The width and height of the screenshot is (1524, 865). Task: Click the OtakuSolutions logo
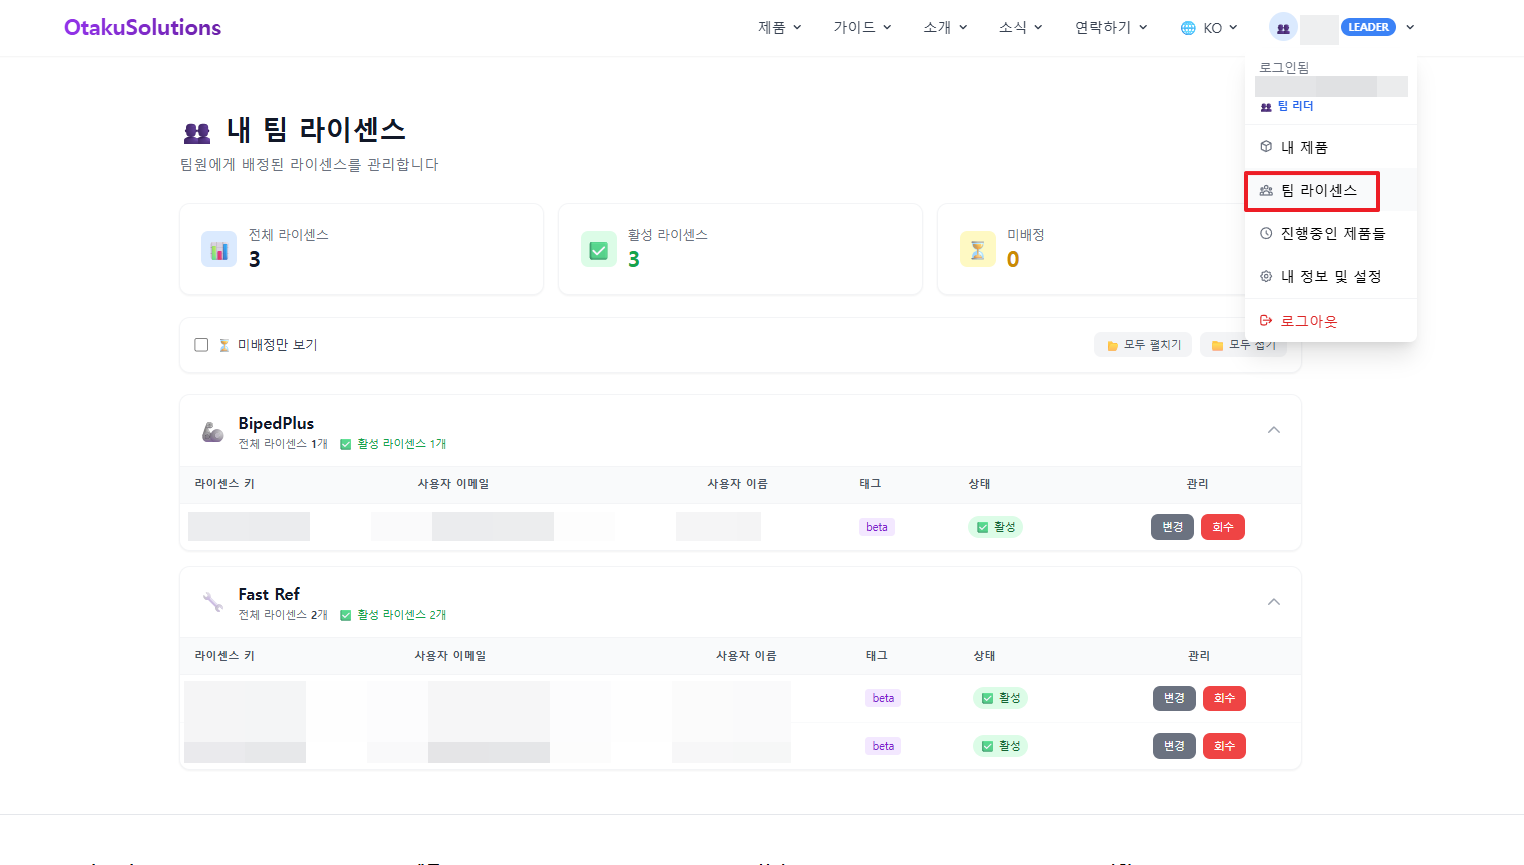[x=142, y=28]
